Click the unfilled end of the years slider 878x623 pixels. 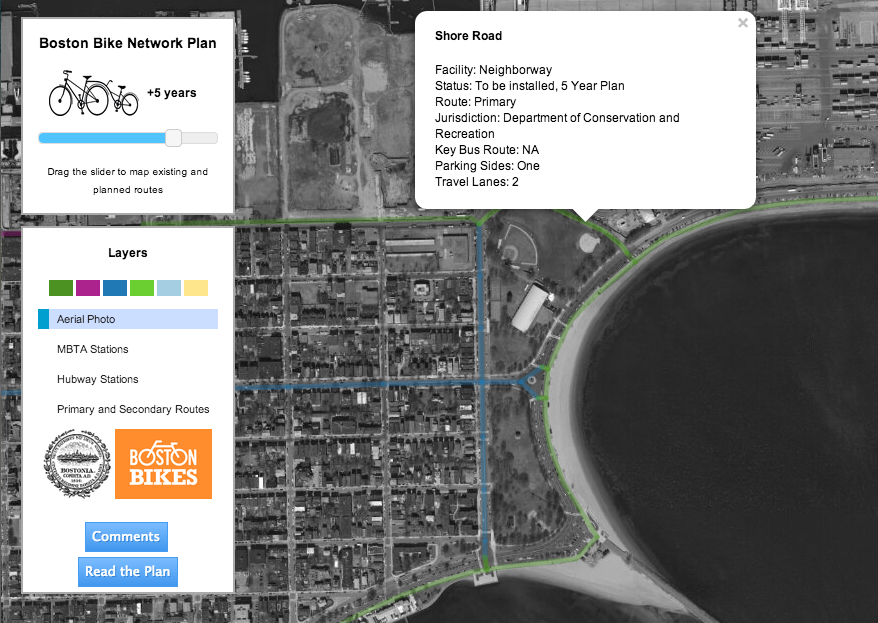[x=200, y=138]
